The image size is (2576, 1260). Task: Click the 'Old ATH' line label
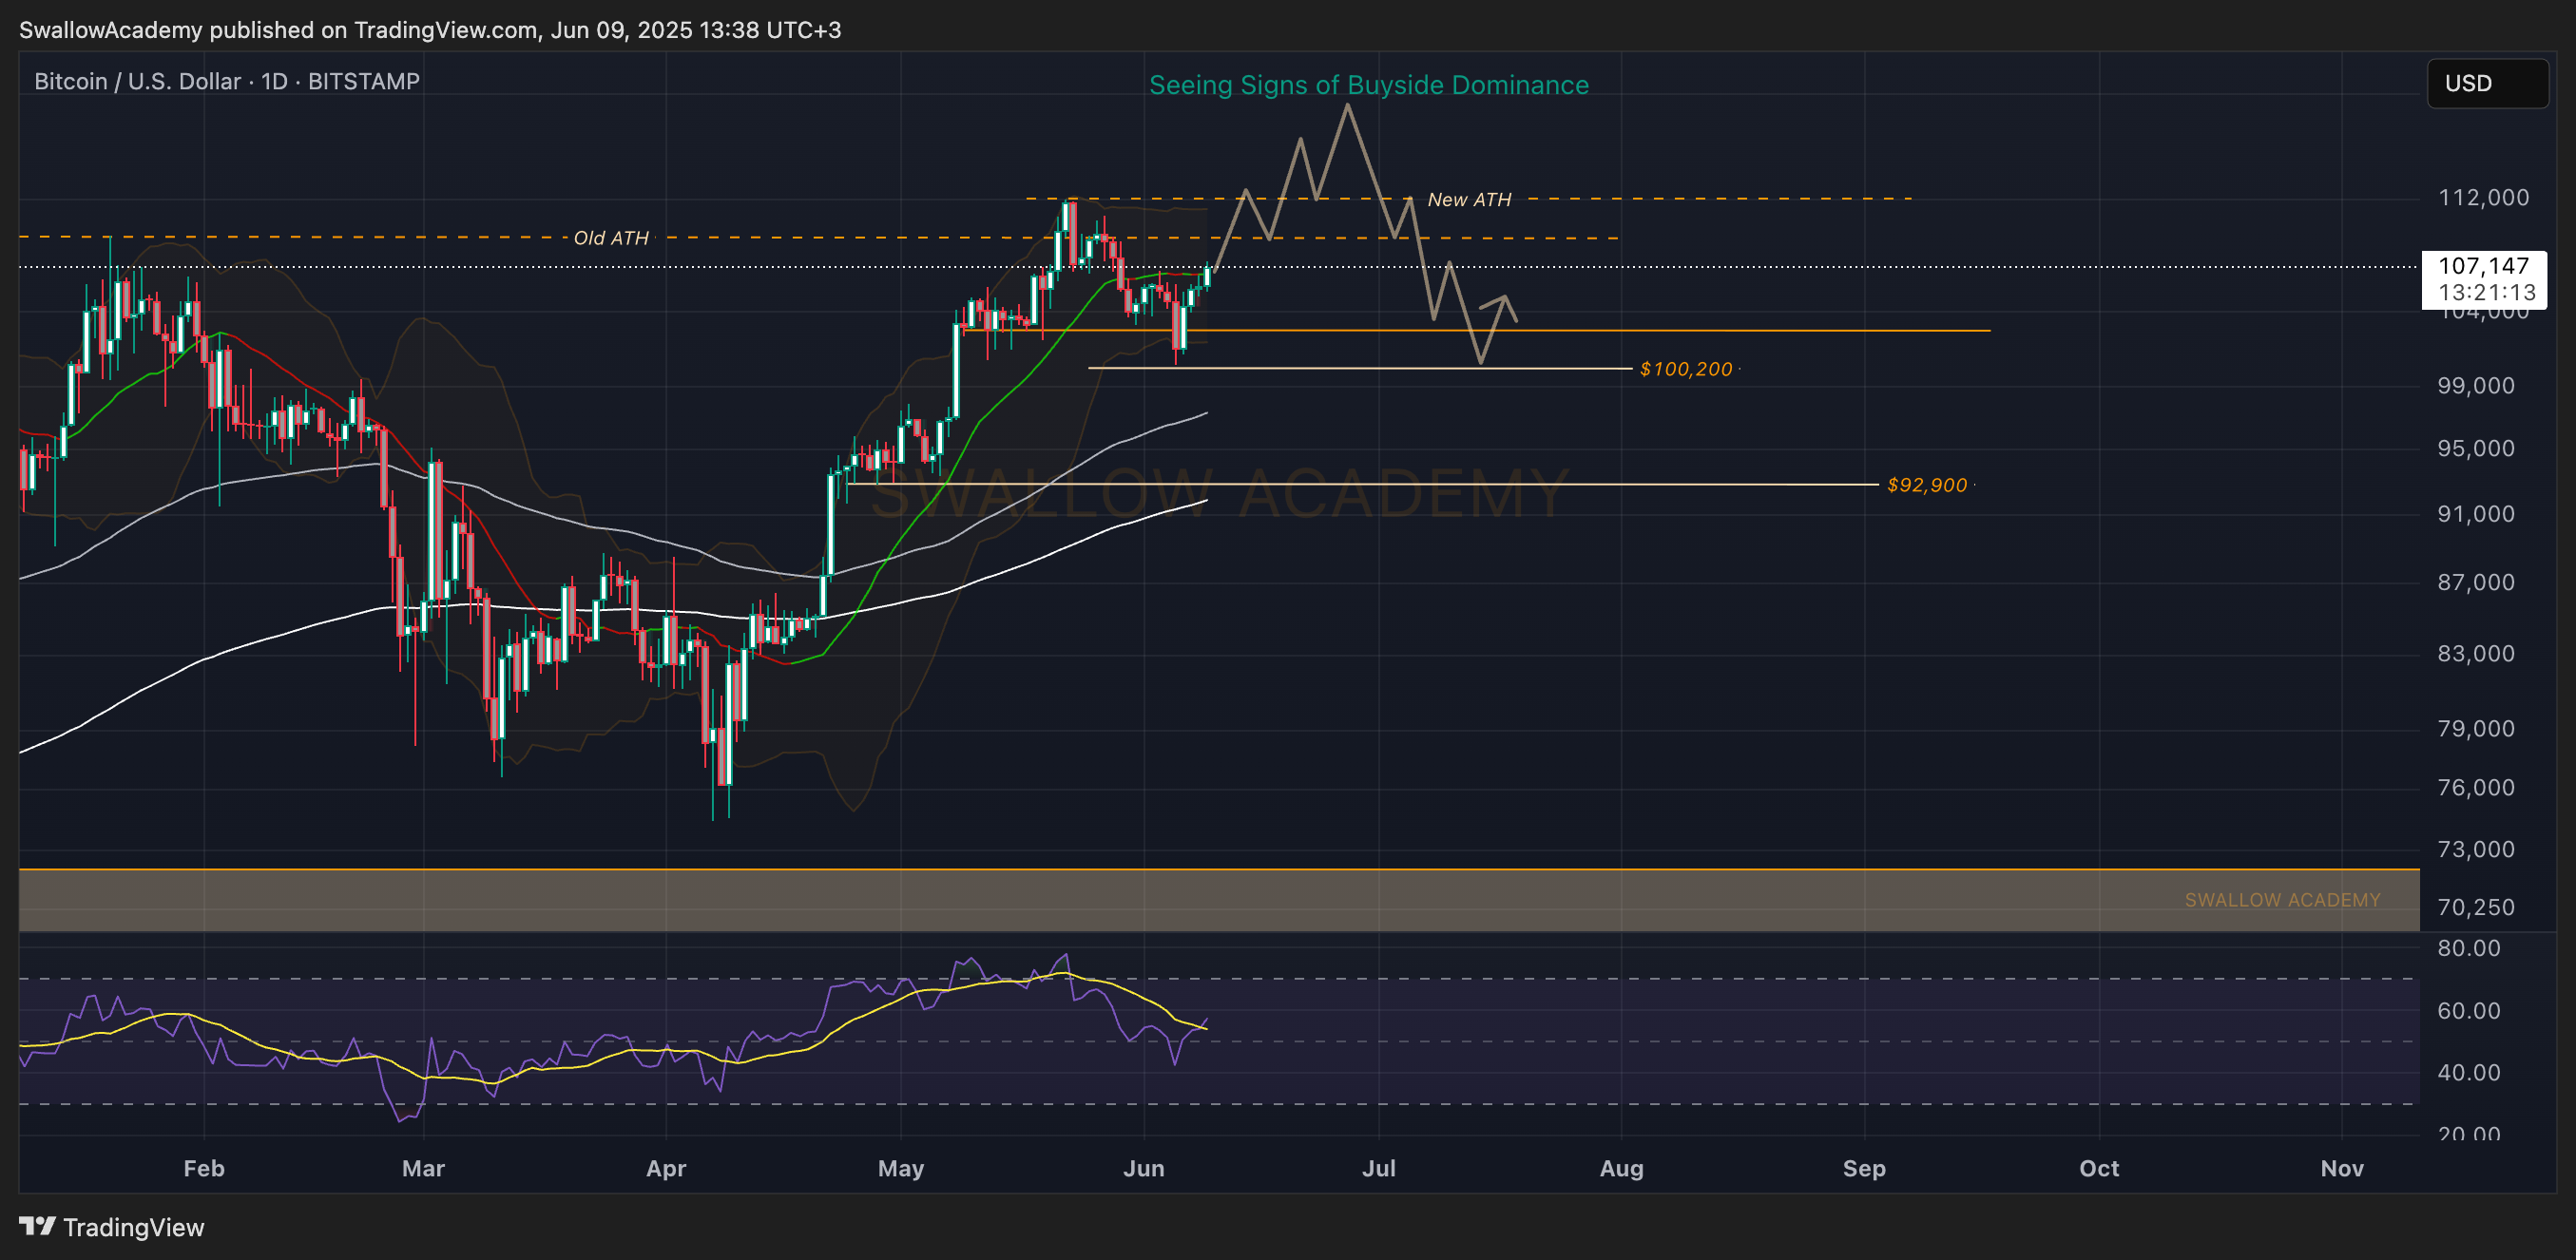click(x=610, y=238)
